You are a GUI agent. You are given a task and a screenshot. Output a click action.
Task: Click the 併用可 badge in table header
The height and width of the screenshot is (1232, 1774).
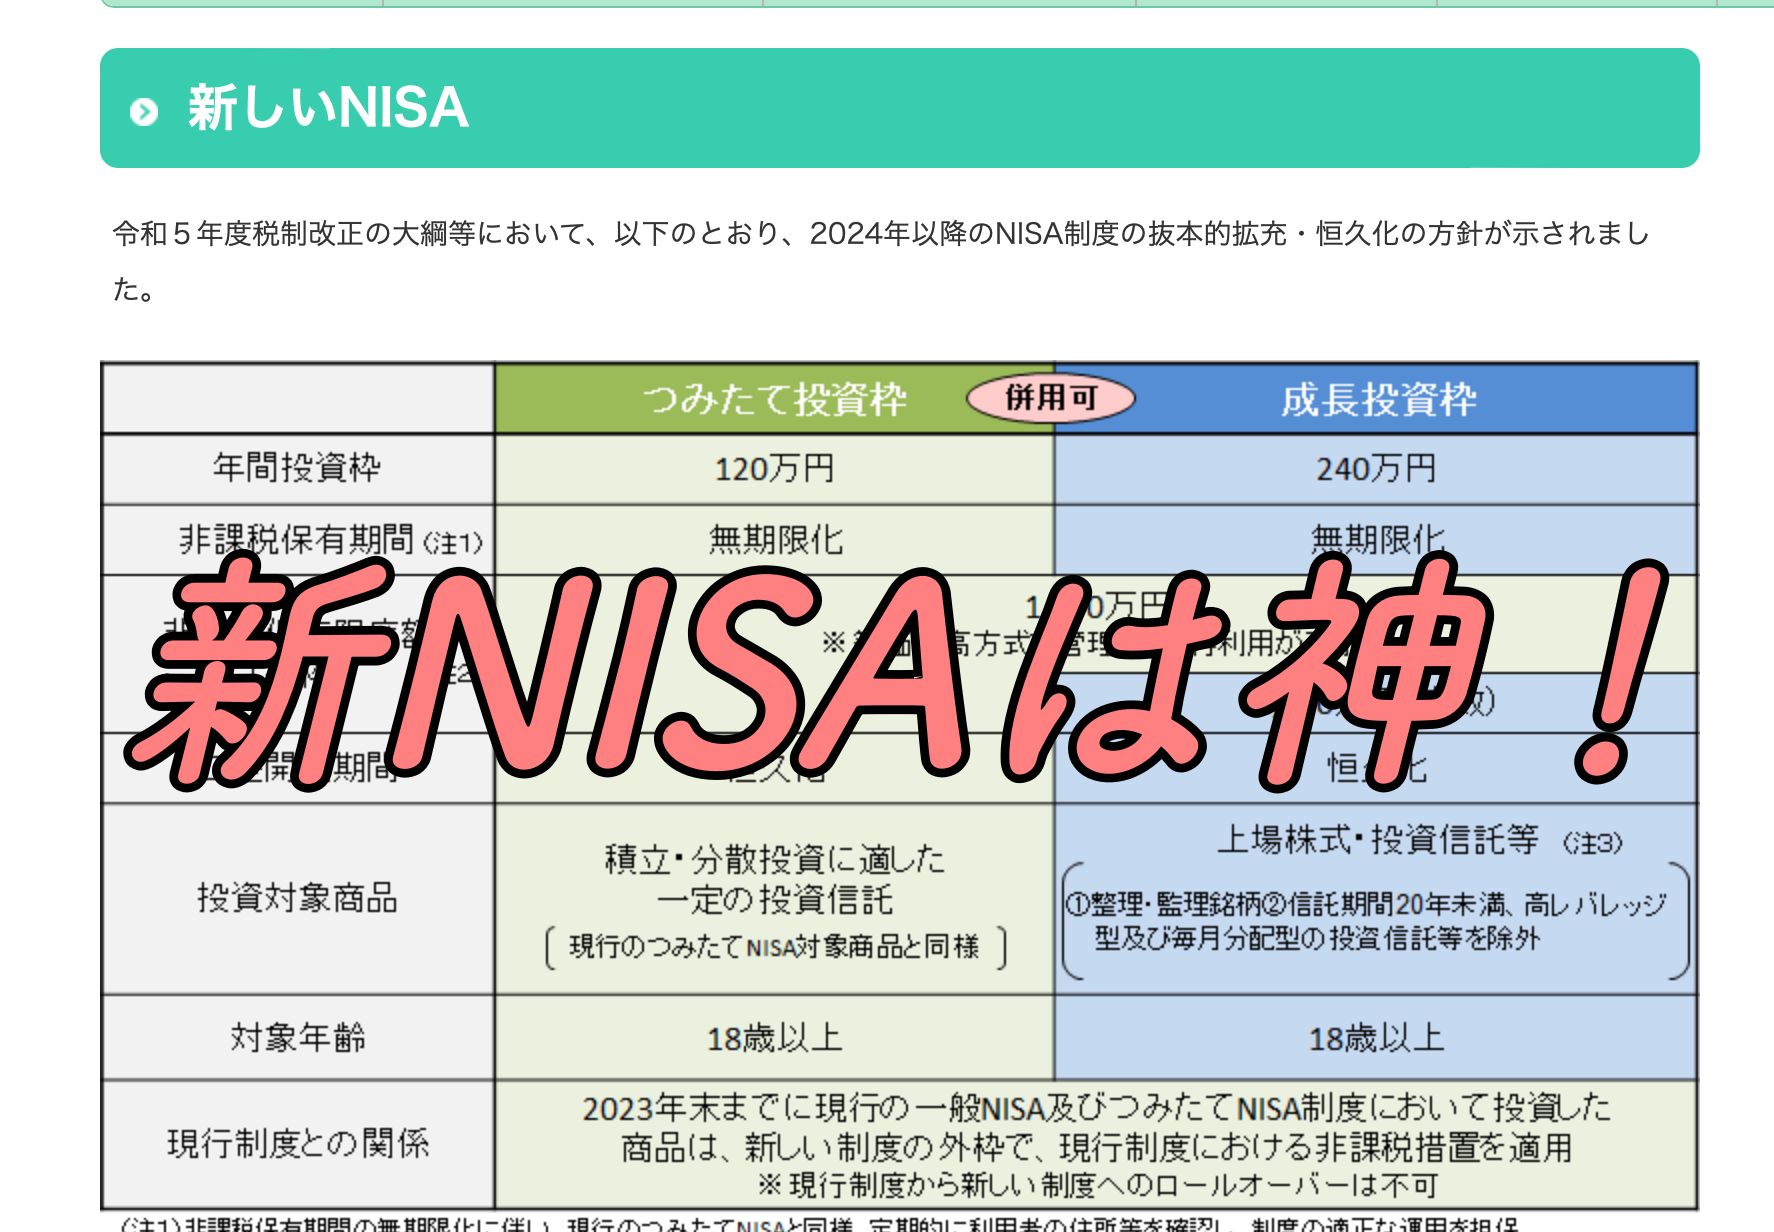point(1050,398)
